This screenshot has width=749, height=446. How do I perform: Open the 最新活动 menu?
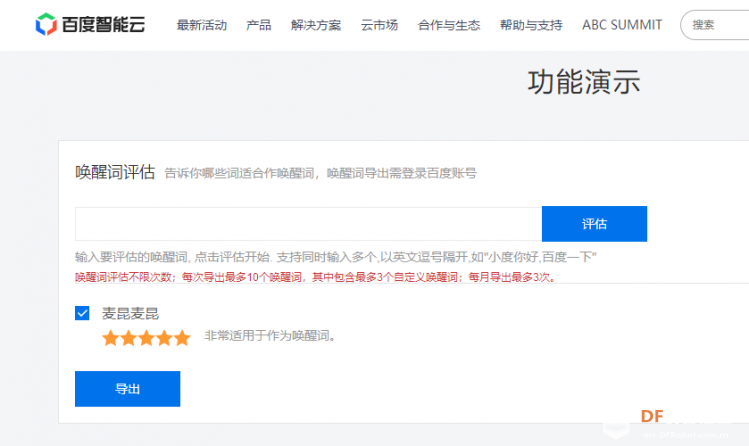coord(202,25)
